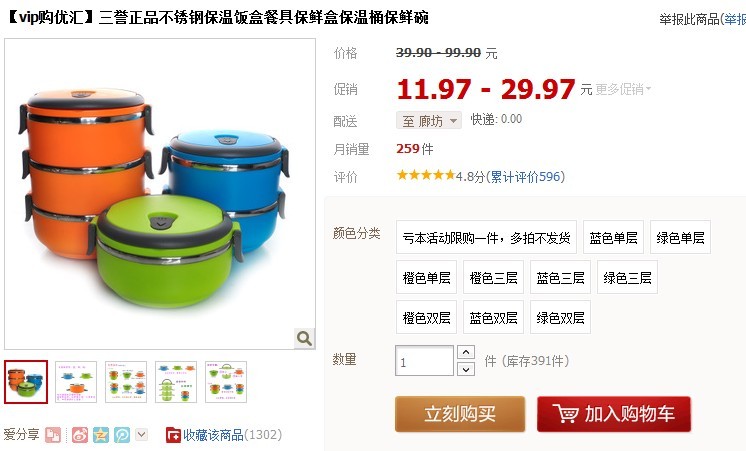Select the 蓝色单层 color option
This screenshot has width=746, height=451.
pos(613,237)
